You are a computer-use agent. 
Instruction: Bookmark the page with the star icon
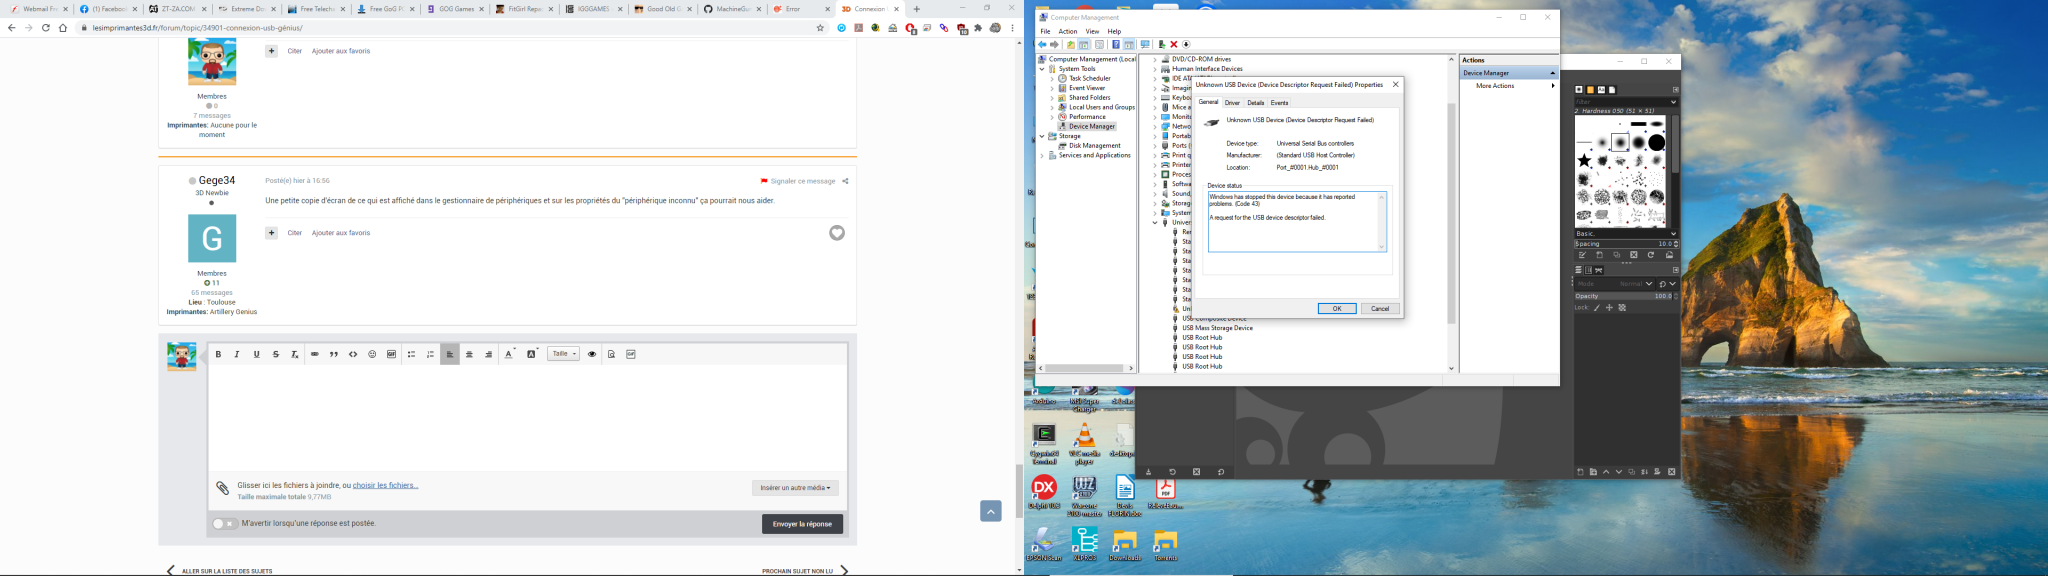pos(820,28)
